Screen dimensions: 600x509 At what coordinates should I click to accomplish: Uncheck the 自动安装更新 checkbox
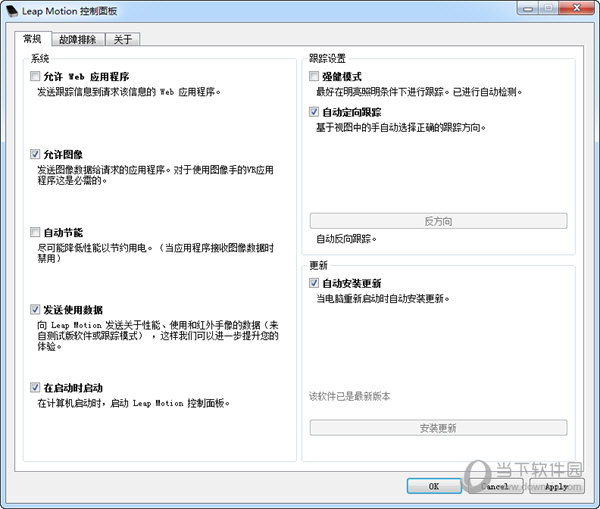click(x=315, y=283)
